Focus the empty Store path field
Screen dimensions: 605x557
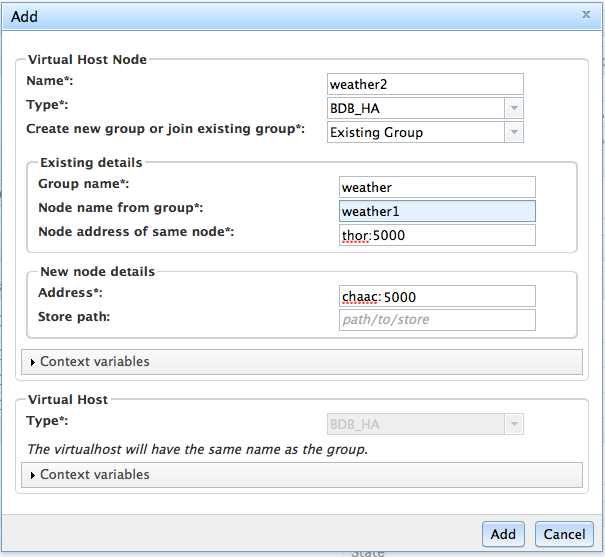(437, 320)
